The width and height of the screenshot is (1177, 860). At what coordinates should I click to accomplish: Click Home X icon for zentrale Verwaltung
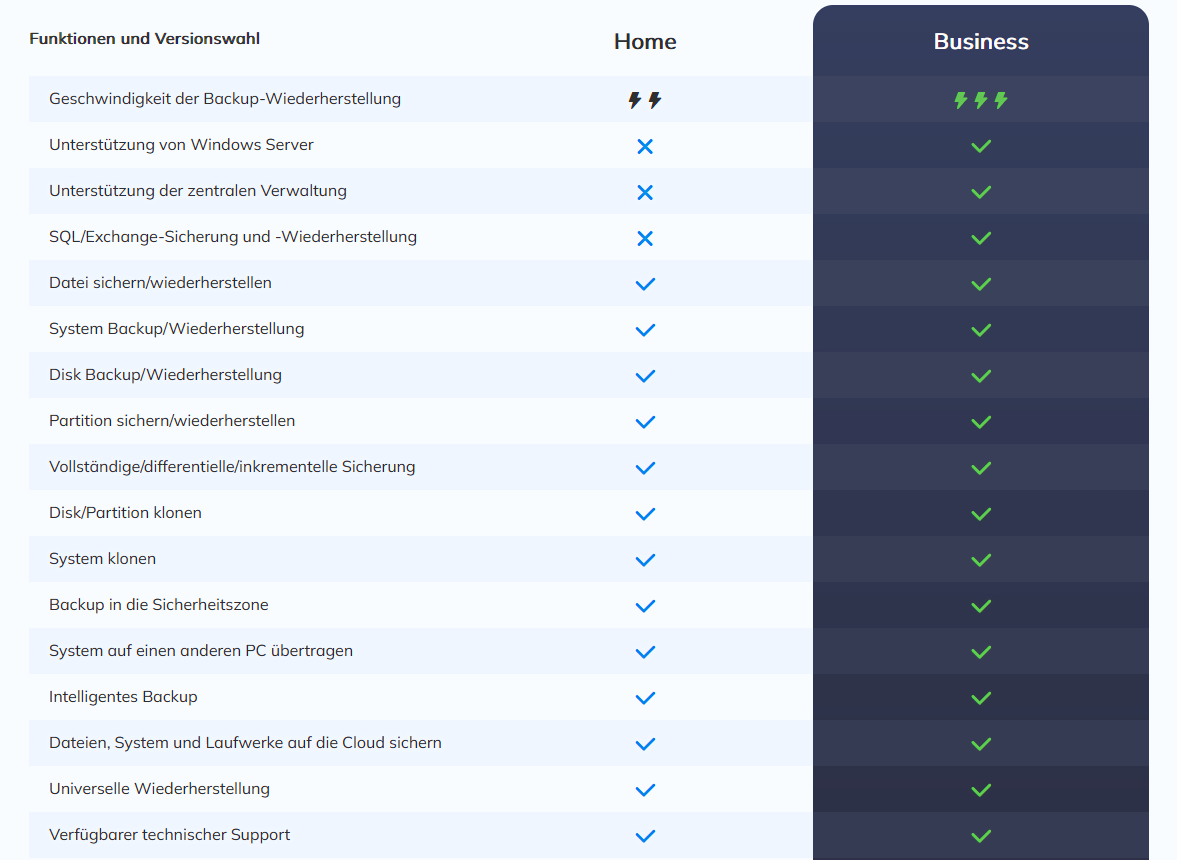[x=645, y=192]
